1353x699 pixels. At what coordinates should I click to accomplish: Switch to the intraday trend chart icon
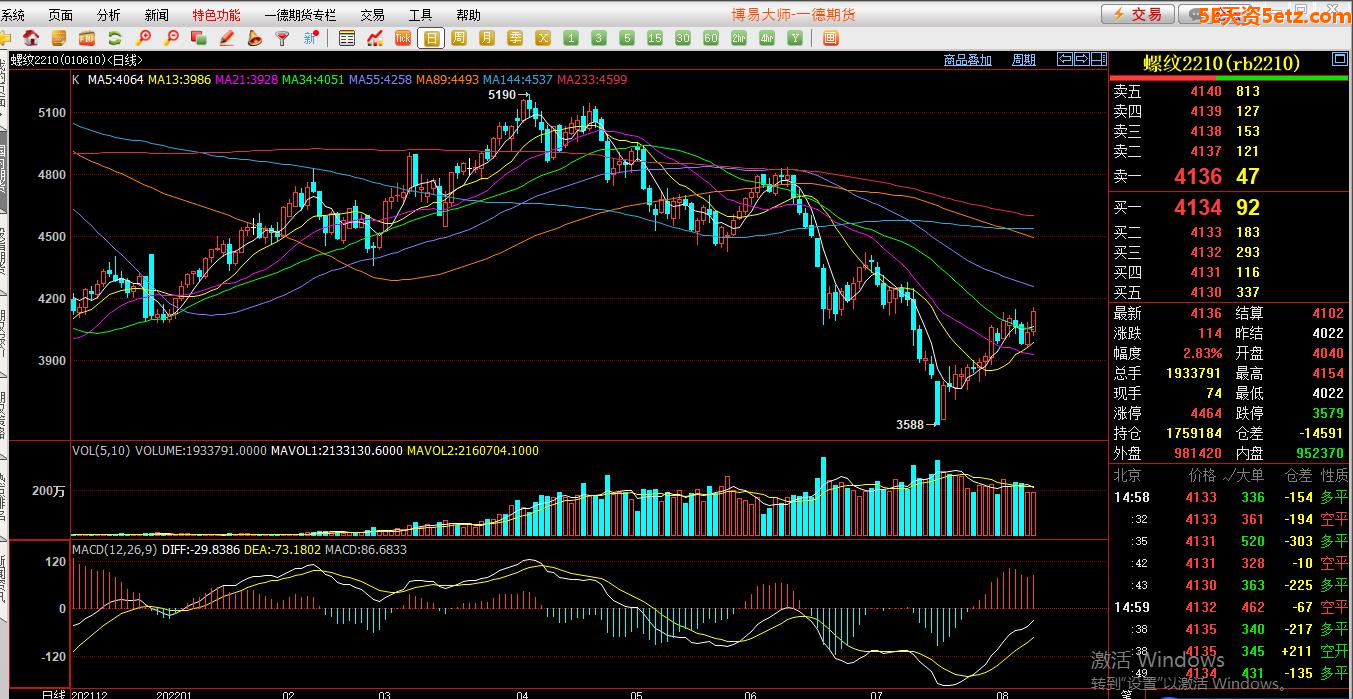pyautogui.click(x=375, y=38)
